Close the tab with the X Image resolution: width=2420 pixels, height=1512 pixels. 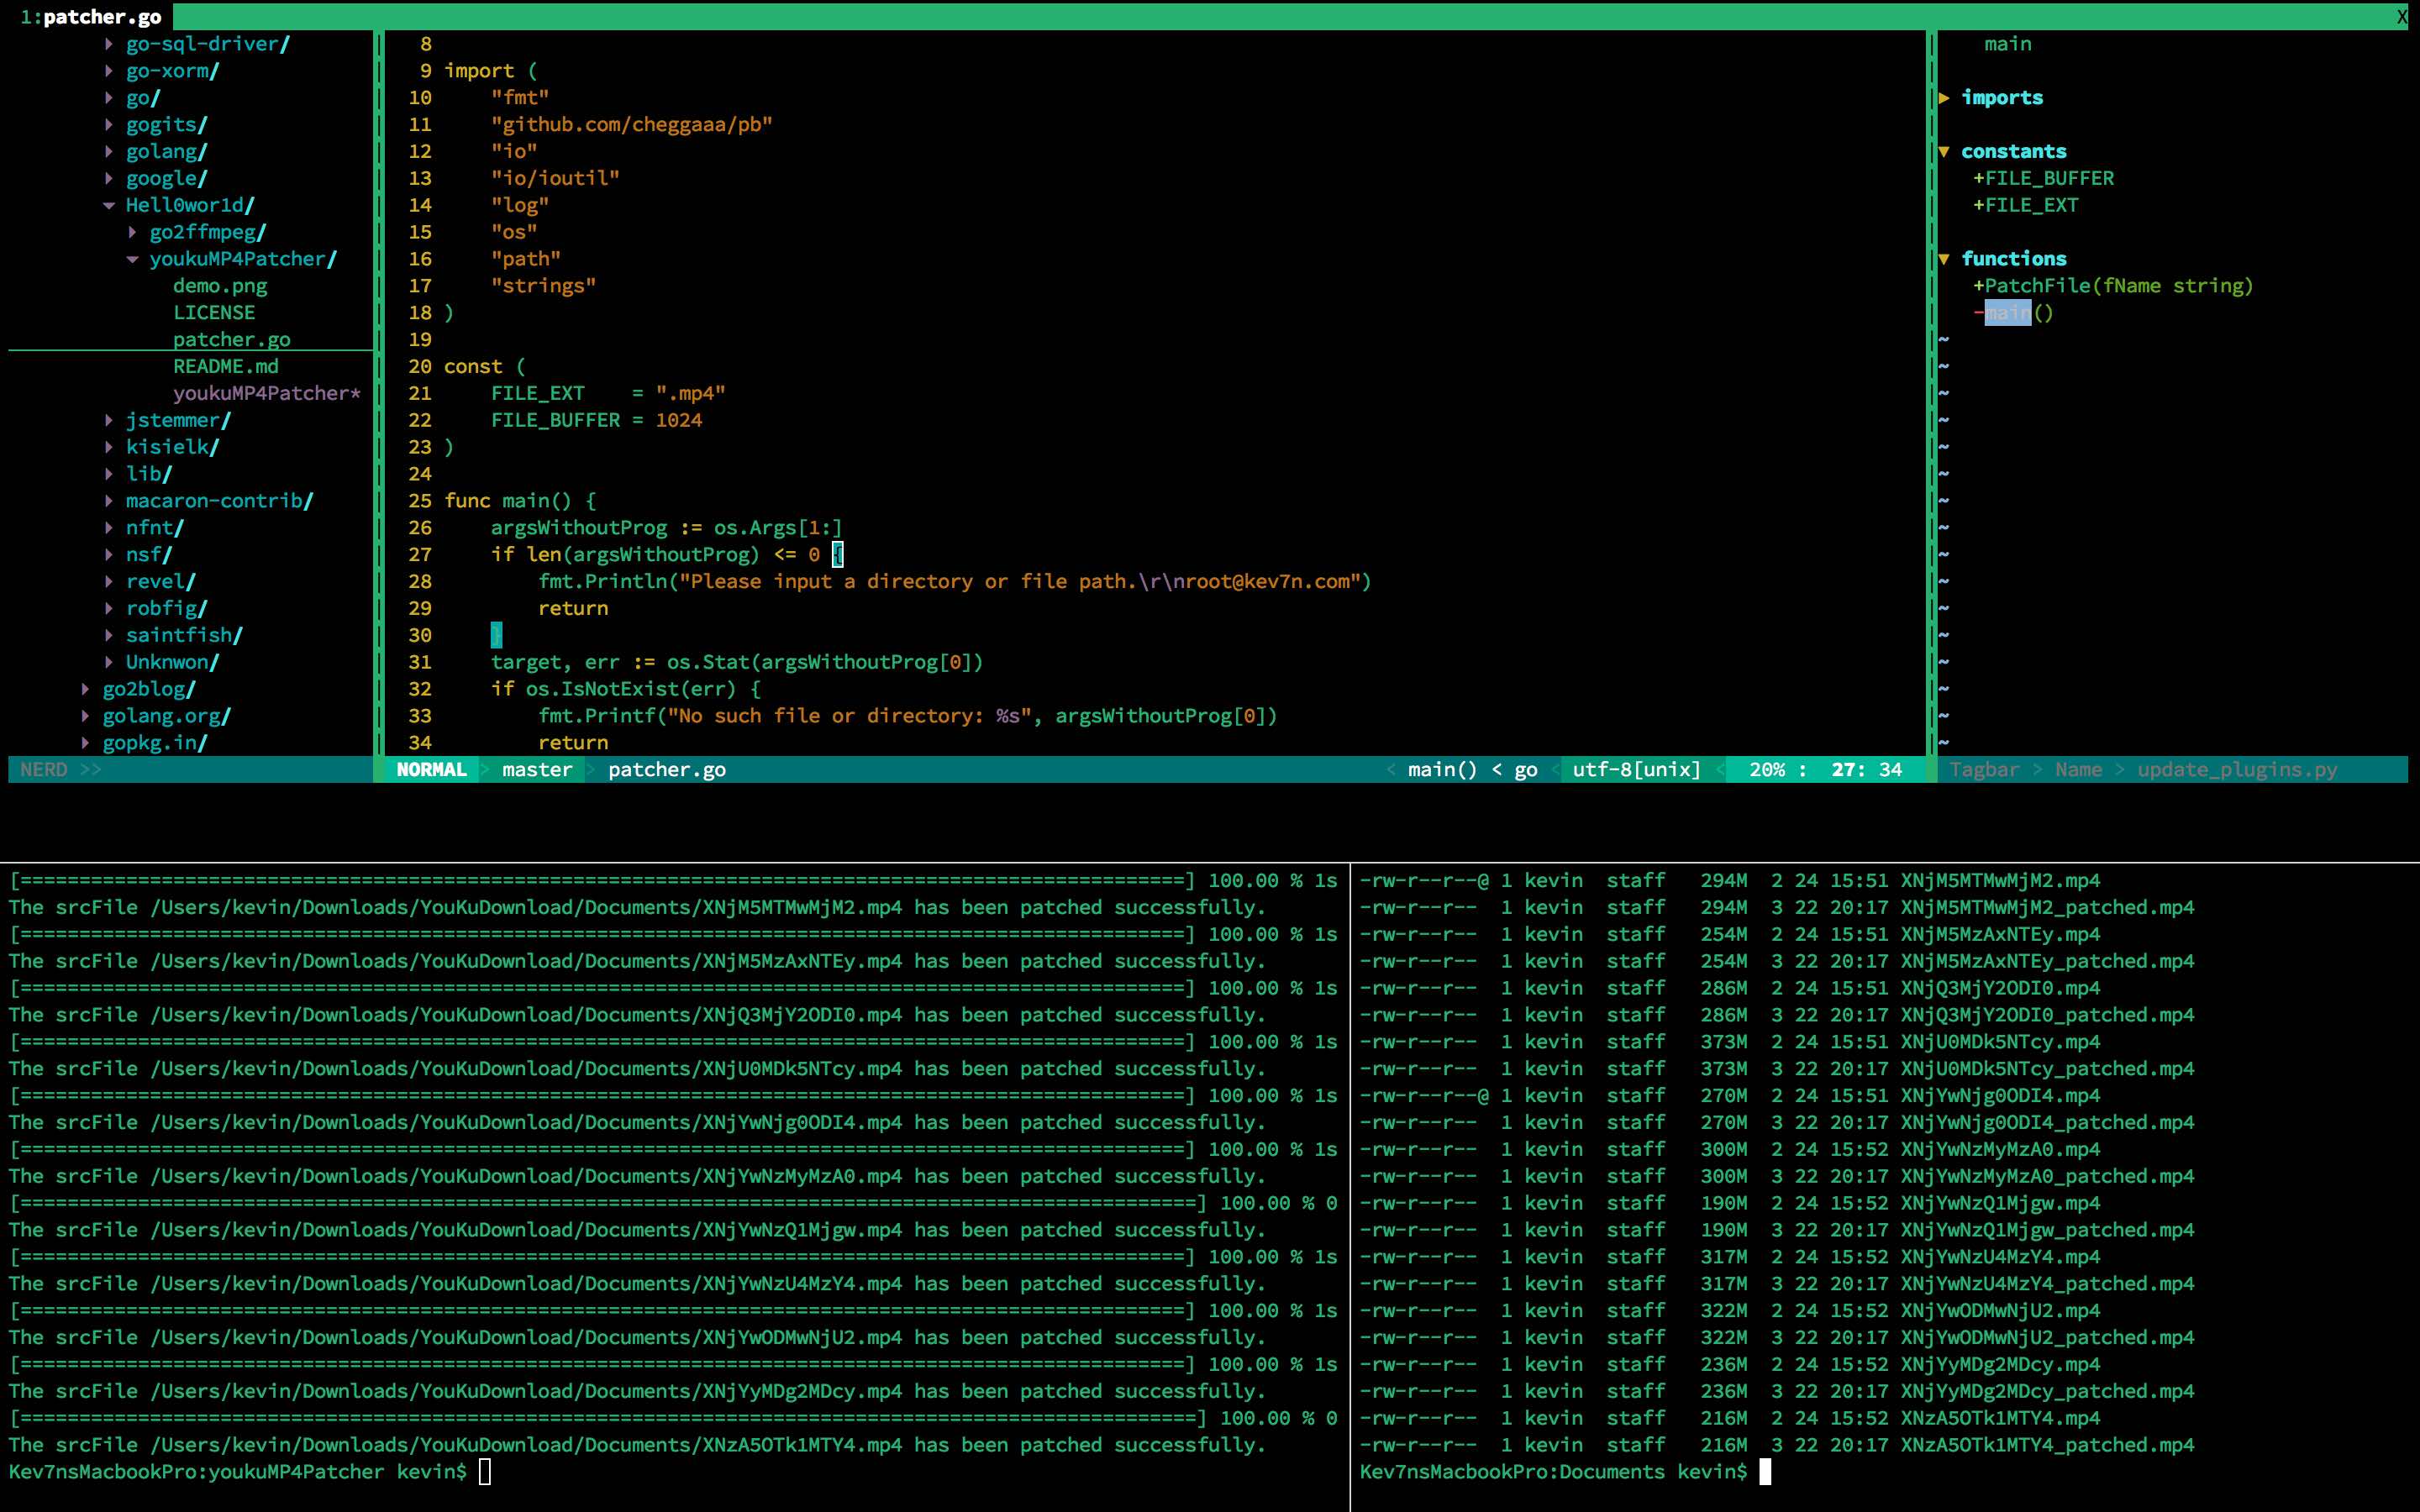coord(2401,17)
